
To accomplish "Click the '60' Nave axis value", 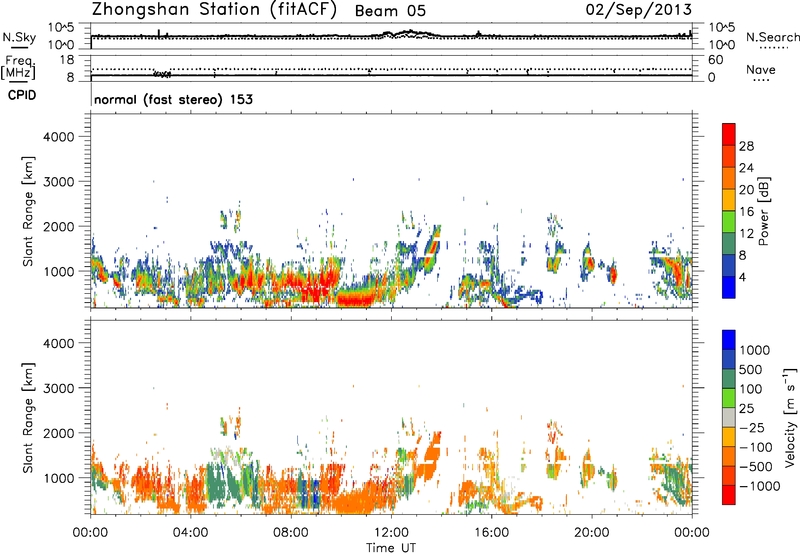I will click(715, 60).
